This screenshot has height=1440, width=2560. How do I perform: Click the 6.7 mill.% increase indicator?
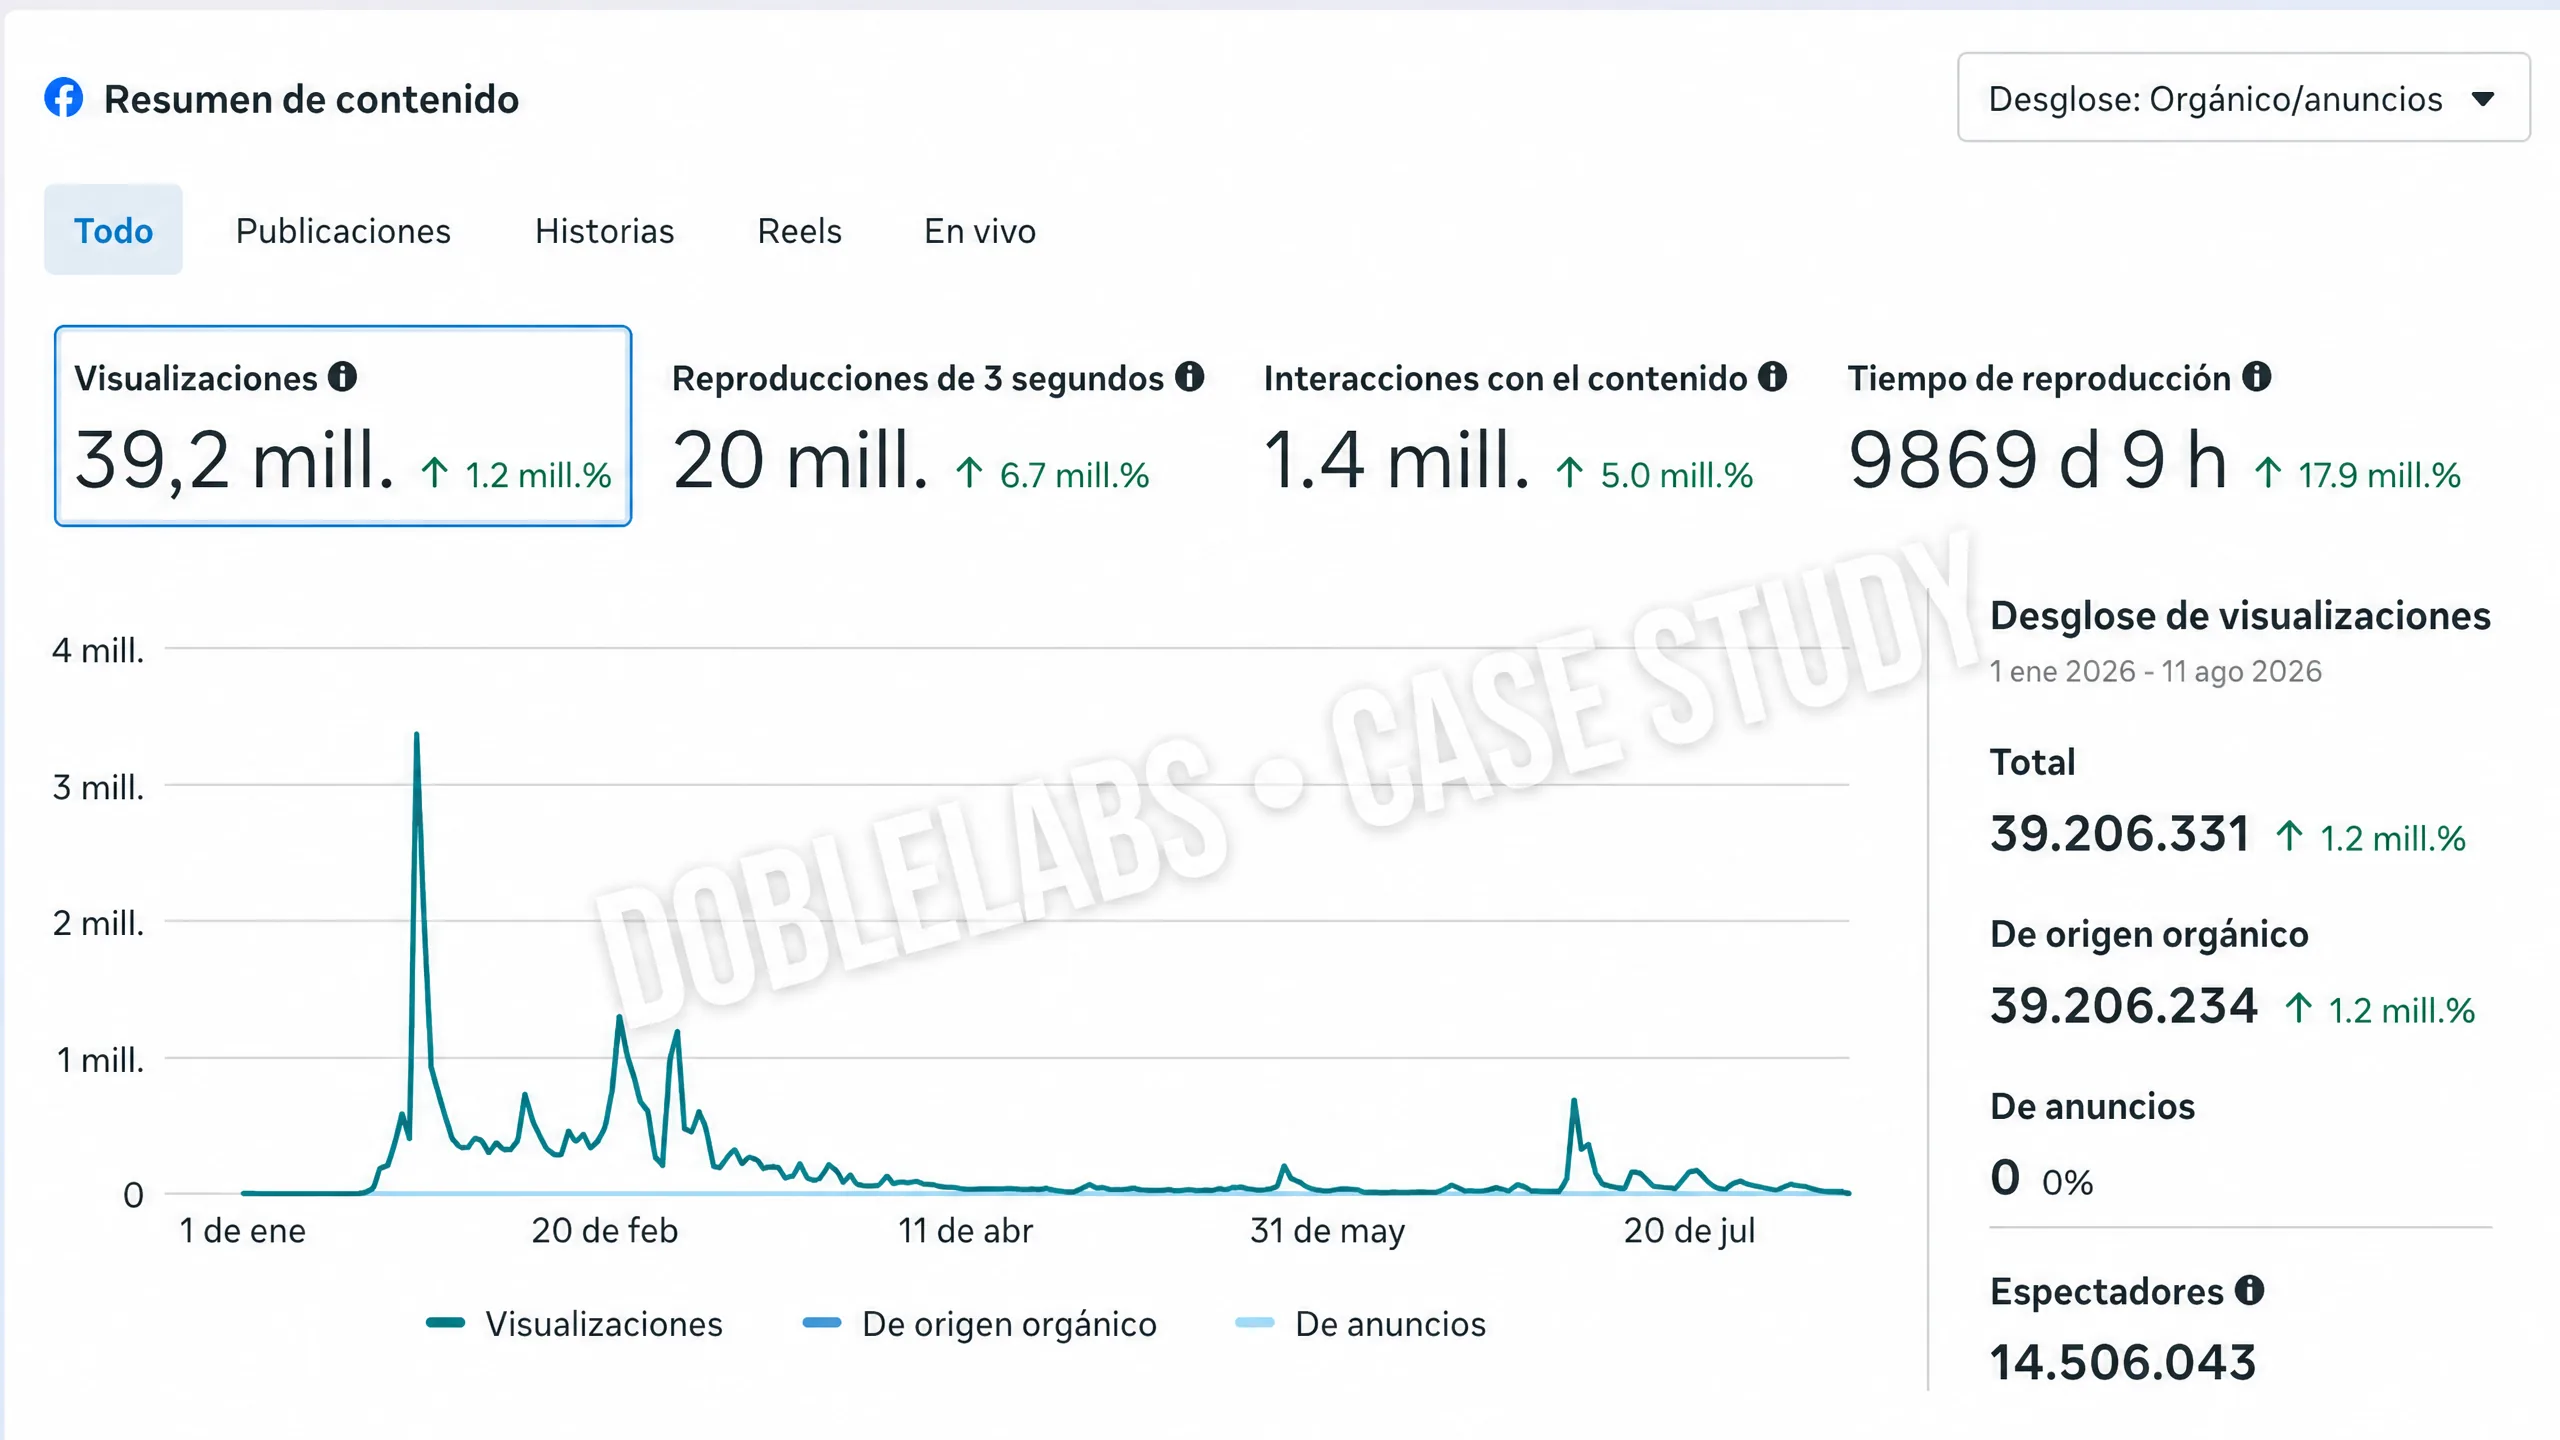tap(1052, 474)
